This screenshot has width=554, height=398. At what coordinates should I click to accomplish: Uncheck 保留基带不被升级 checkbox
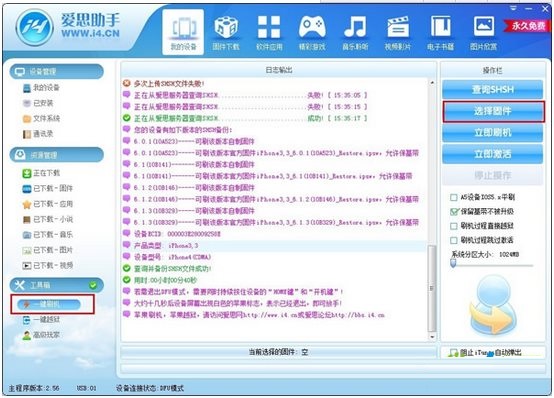tap(454, 212)
